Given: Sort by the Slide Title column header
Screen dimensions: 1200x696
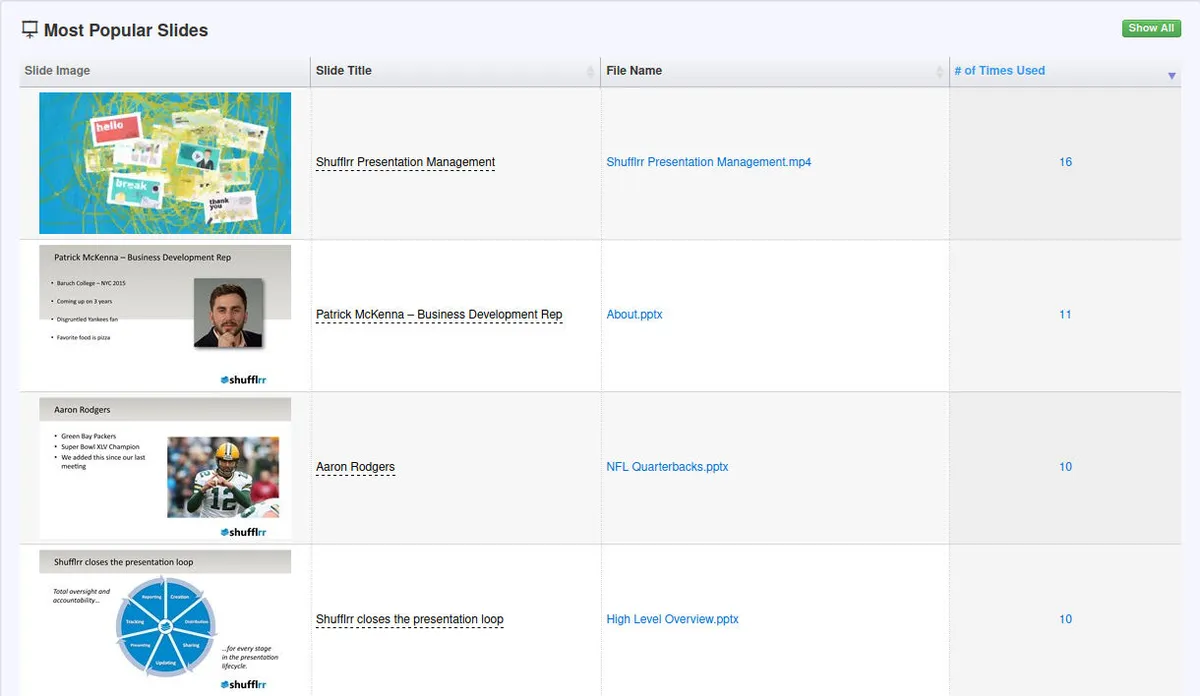Looking at the screenshot, I should (x=455, y=71).
